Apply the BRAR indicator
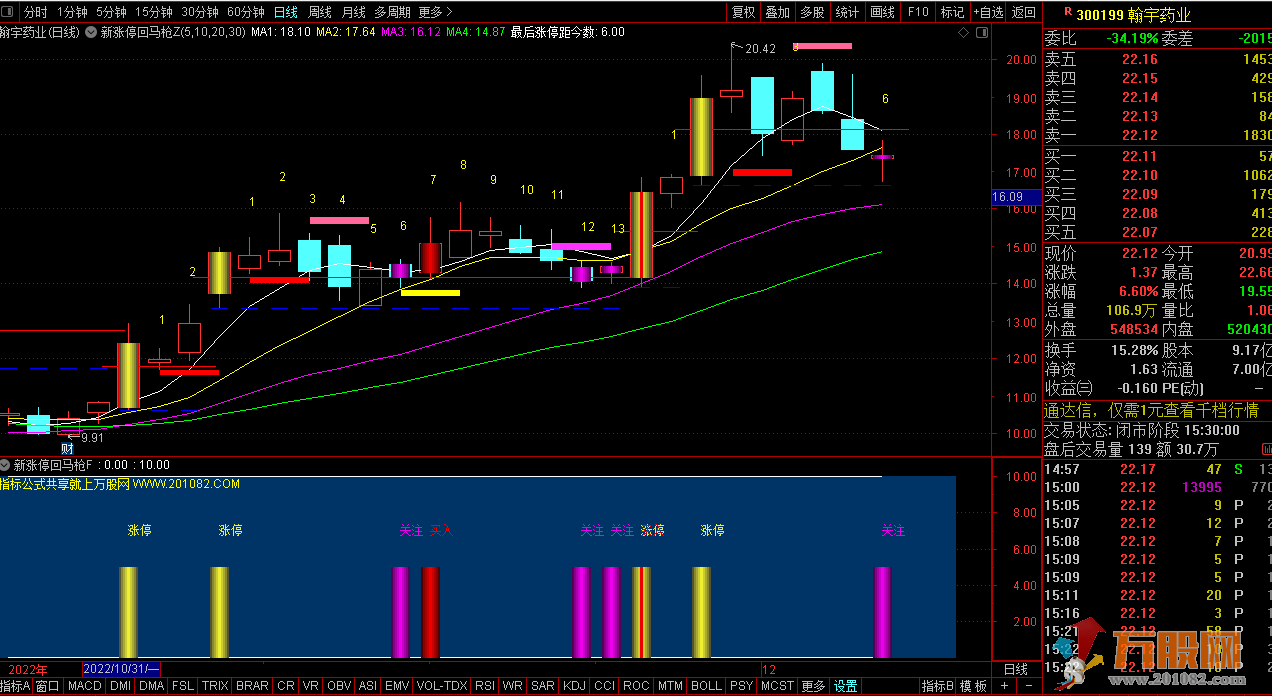Image resolution: width=1272 pixels, height=696 pixels. (252, 686)
